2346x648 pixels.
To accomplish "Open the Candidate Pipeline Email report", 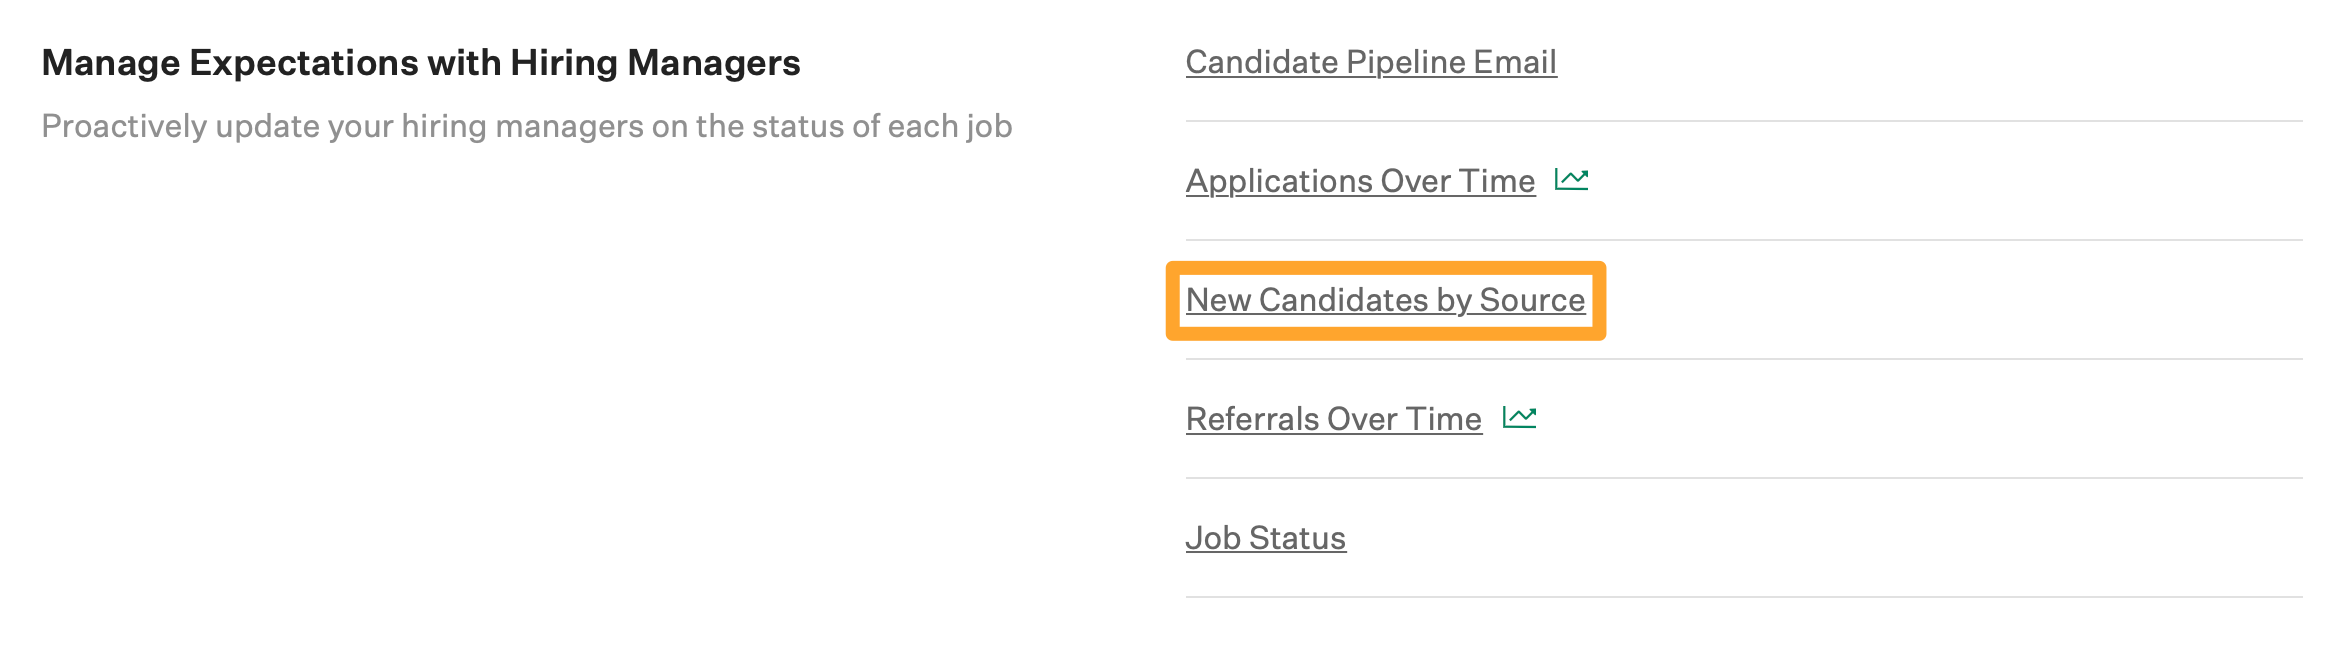I will (x=1370, y=61).
